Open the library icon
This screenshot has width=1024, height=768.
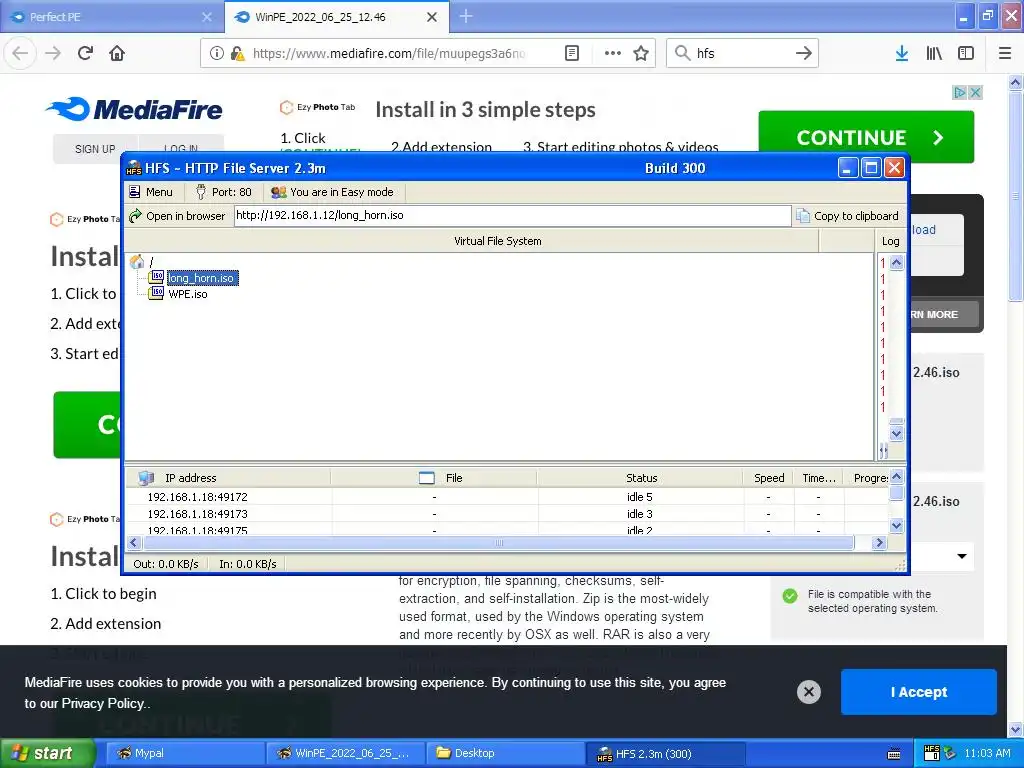tap(934, 54)
